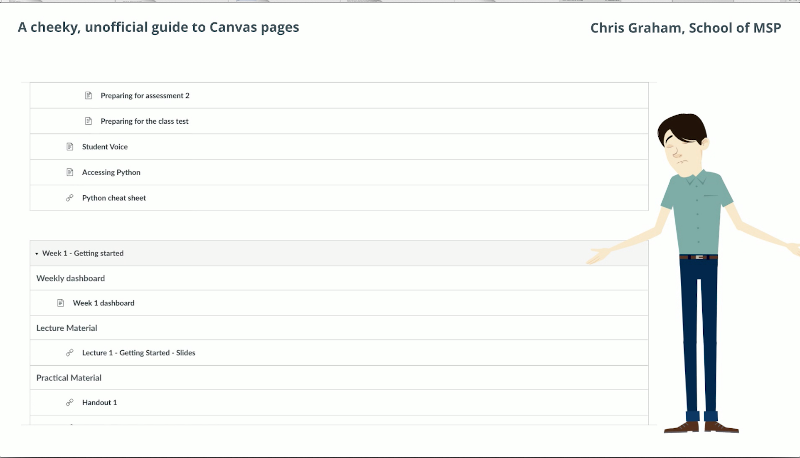Go to the Accessing Python page
The height and width of the screenshot is (458, 800).
click(111, 172)
